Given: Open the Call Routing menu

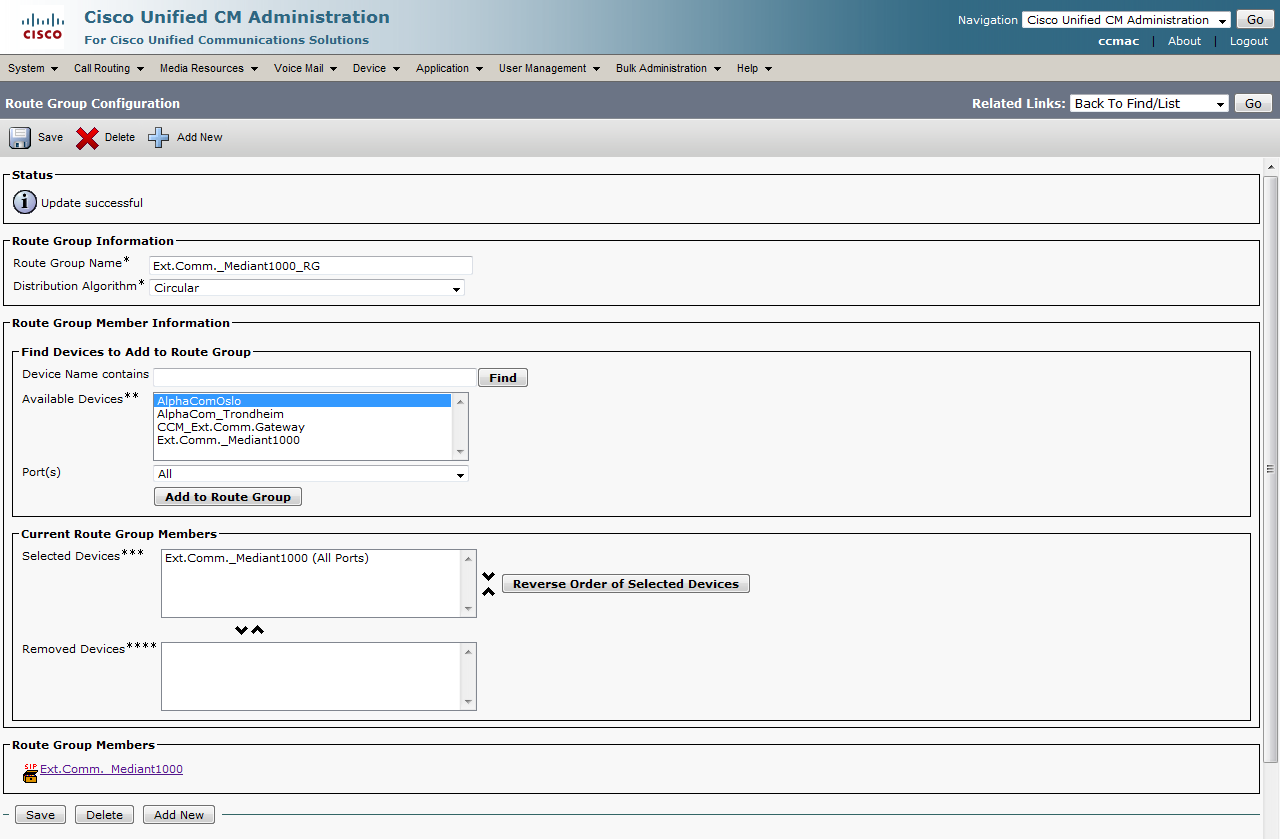Looking at the screenshot, I should pos(108,68).
